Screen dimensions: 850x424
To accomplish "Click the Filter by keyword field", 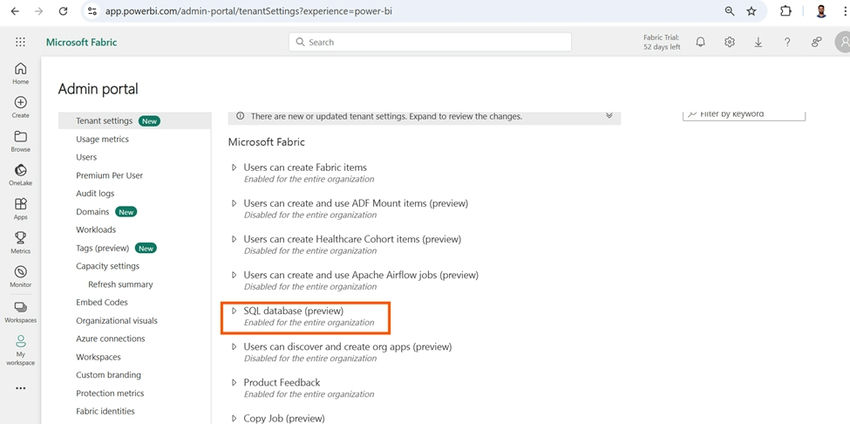I will 744,114.
